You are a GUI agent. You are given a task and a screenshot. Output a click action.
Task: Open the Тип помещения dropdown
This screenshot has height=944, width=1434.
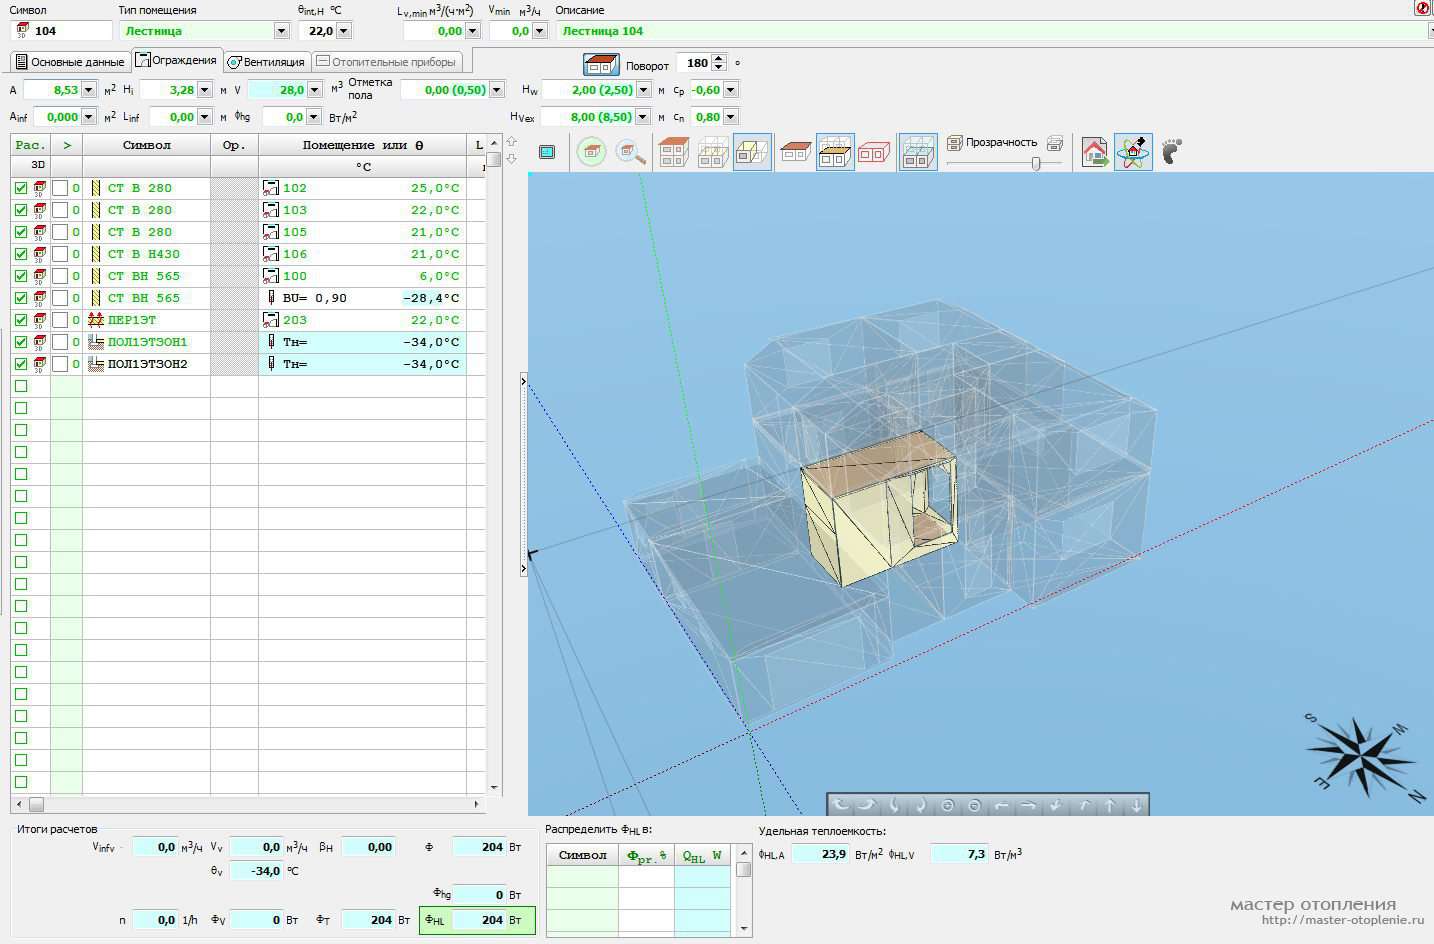pyautogui.click(x=281, y=31)
